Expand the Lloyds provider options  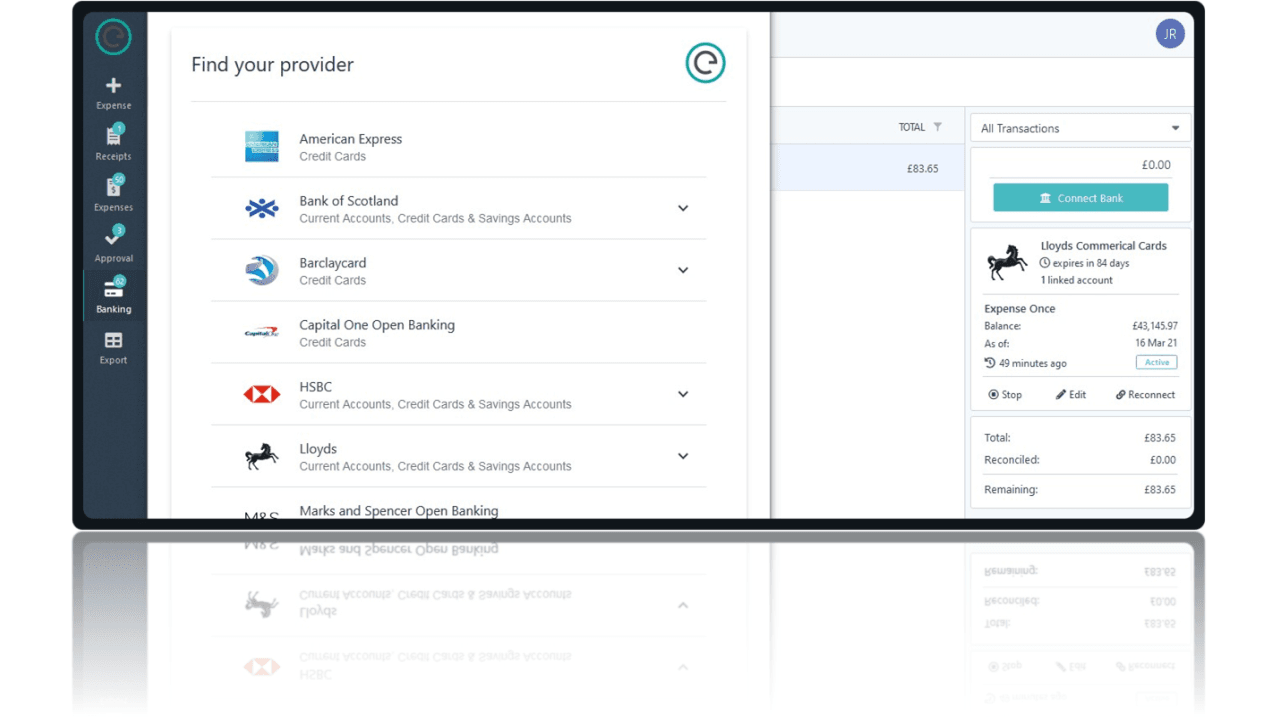(x=683, y=456)
